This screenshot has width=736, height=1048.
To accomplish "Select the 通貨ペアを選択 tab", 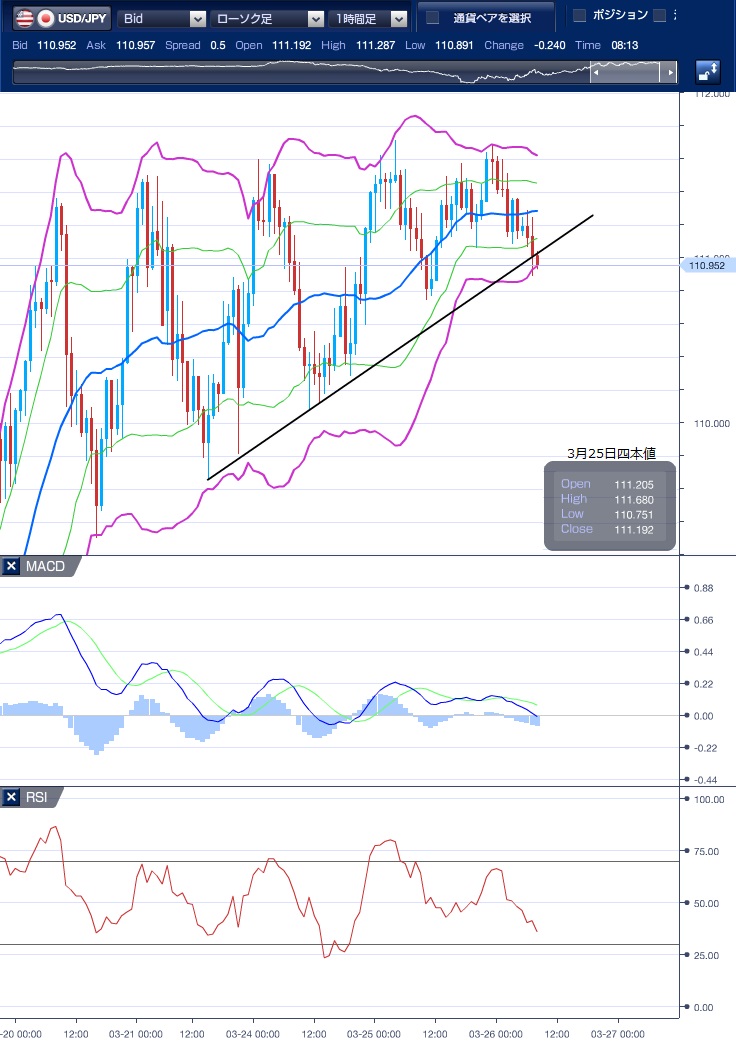I will (x=489, y=18).
